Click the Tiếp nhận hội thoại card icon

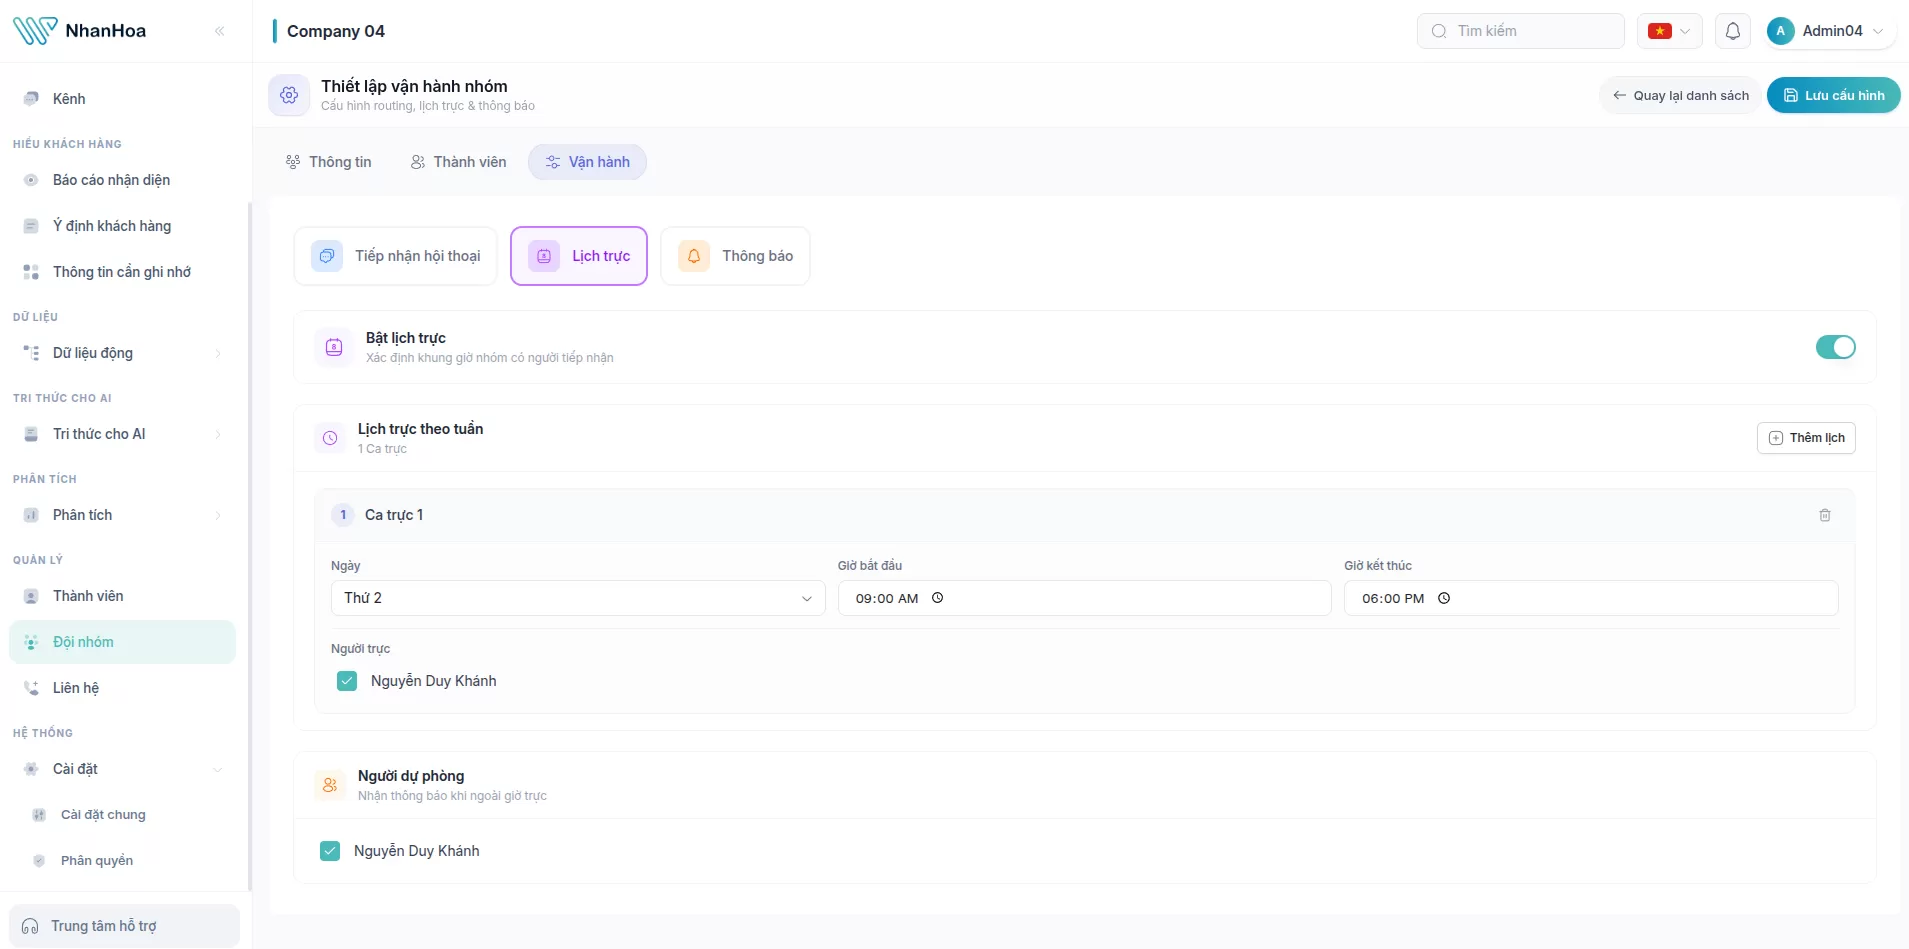point(327,256)
